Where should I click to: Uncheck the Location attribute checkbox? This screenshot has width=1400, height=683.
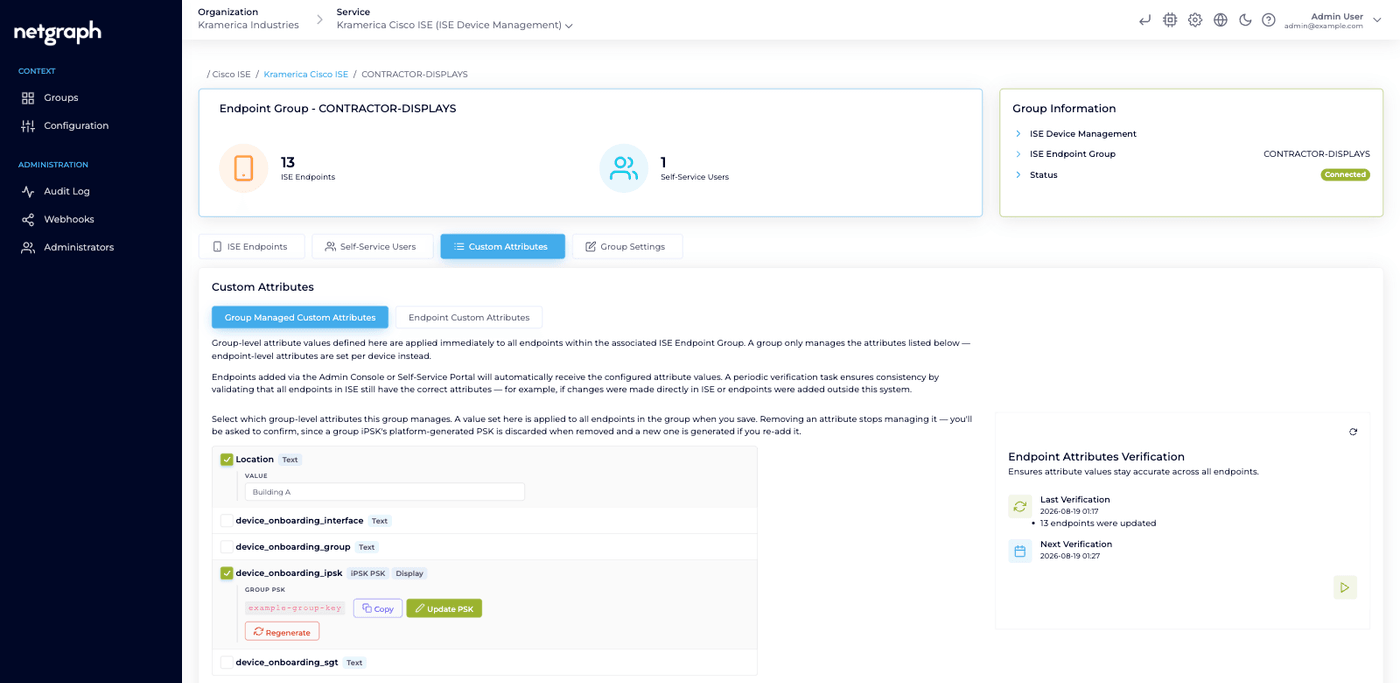[227, 460]
